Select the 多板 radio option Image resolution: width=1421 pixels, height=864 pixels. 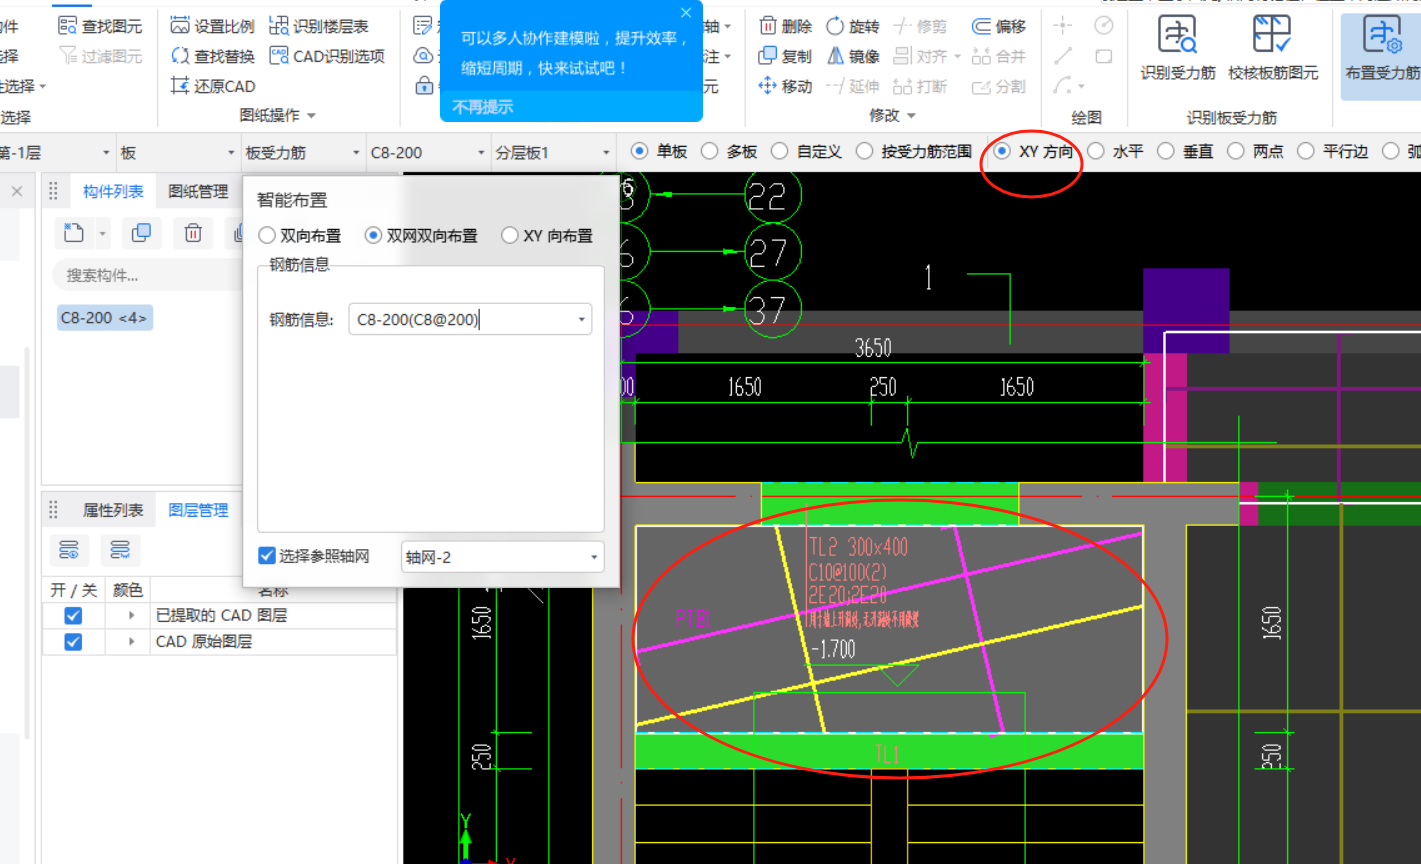click(710, 151)
